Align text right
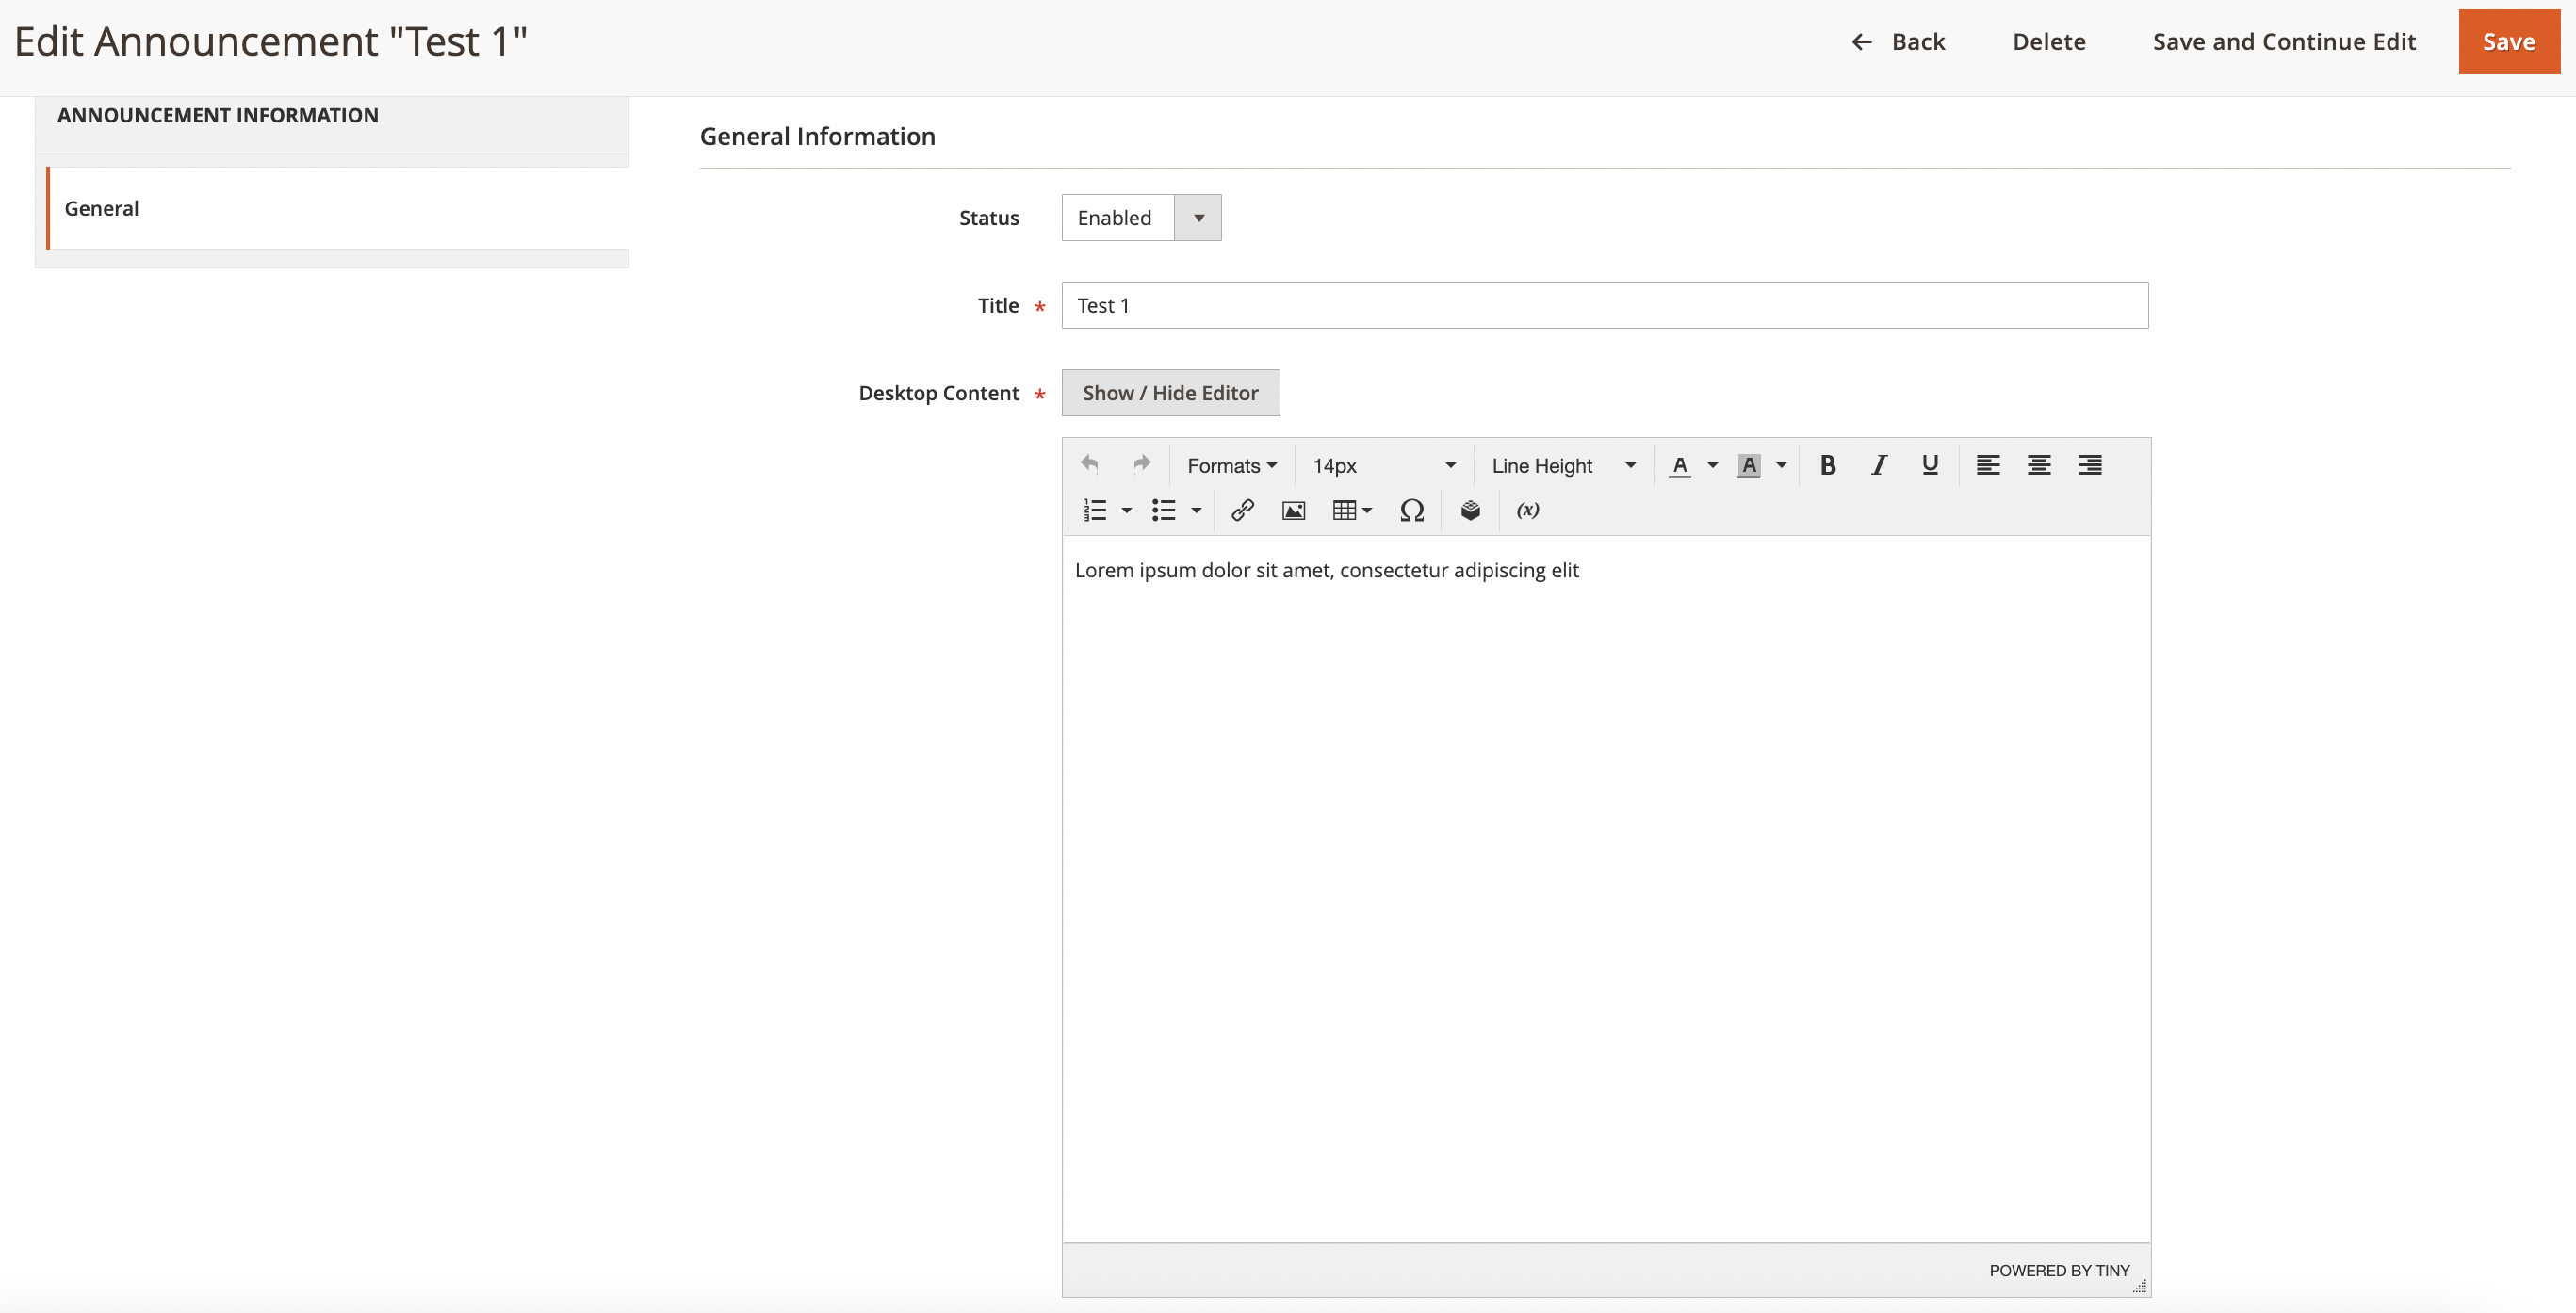 (2090, 465)
